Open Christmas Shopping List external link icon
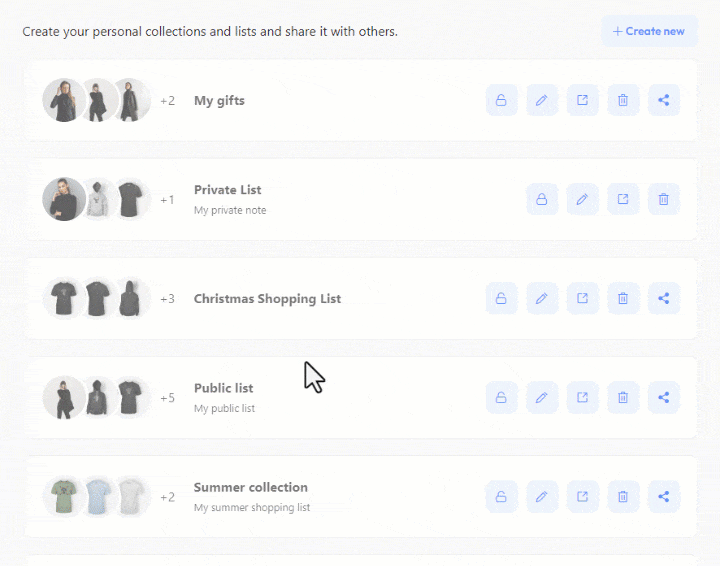 click(582, 298)
